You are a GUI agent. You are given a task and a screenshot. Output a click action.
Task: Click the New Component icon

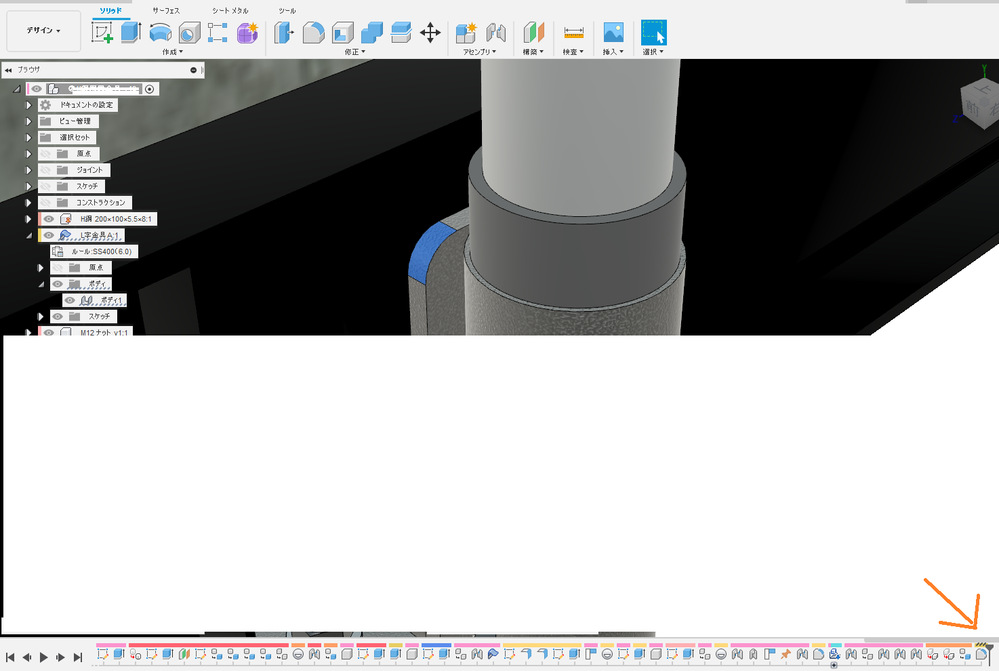tap(466, 32)
